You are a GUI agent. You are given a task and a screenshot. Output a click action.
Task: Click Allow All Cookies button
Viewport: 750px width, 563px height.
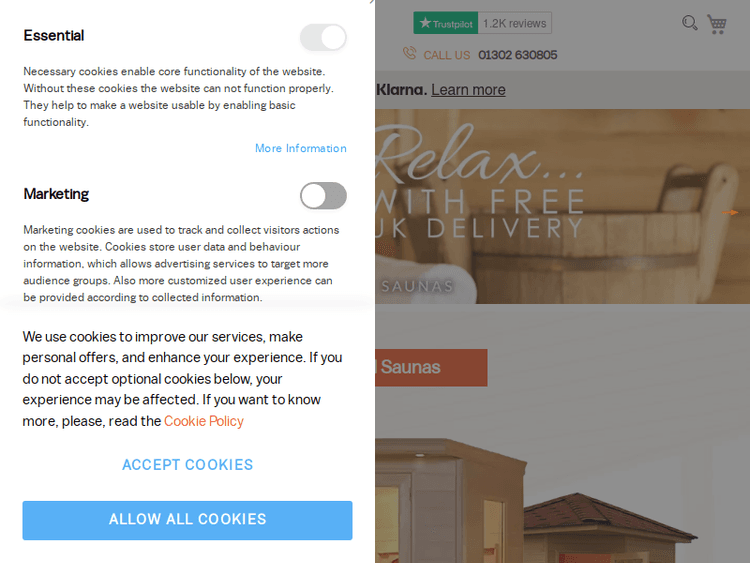[x=188, y=520]
